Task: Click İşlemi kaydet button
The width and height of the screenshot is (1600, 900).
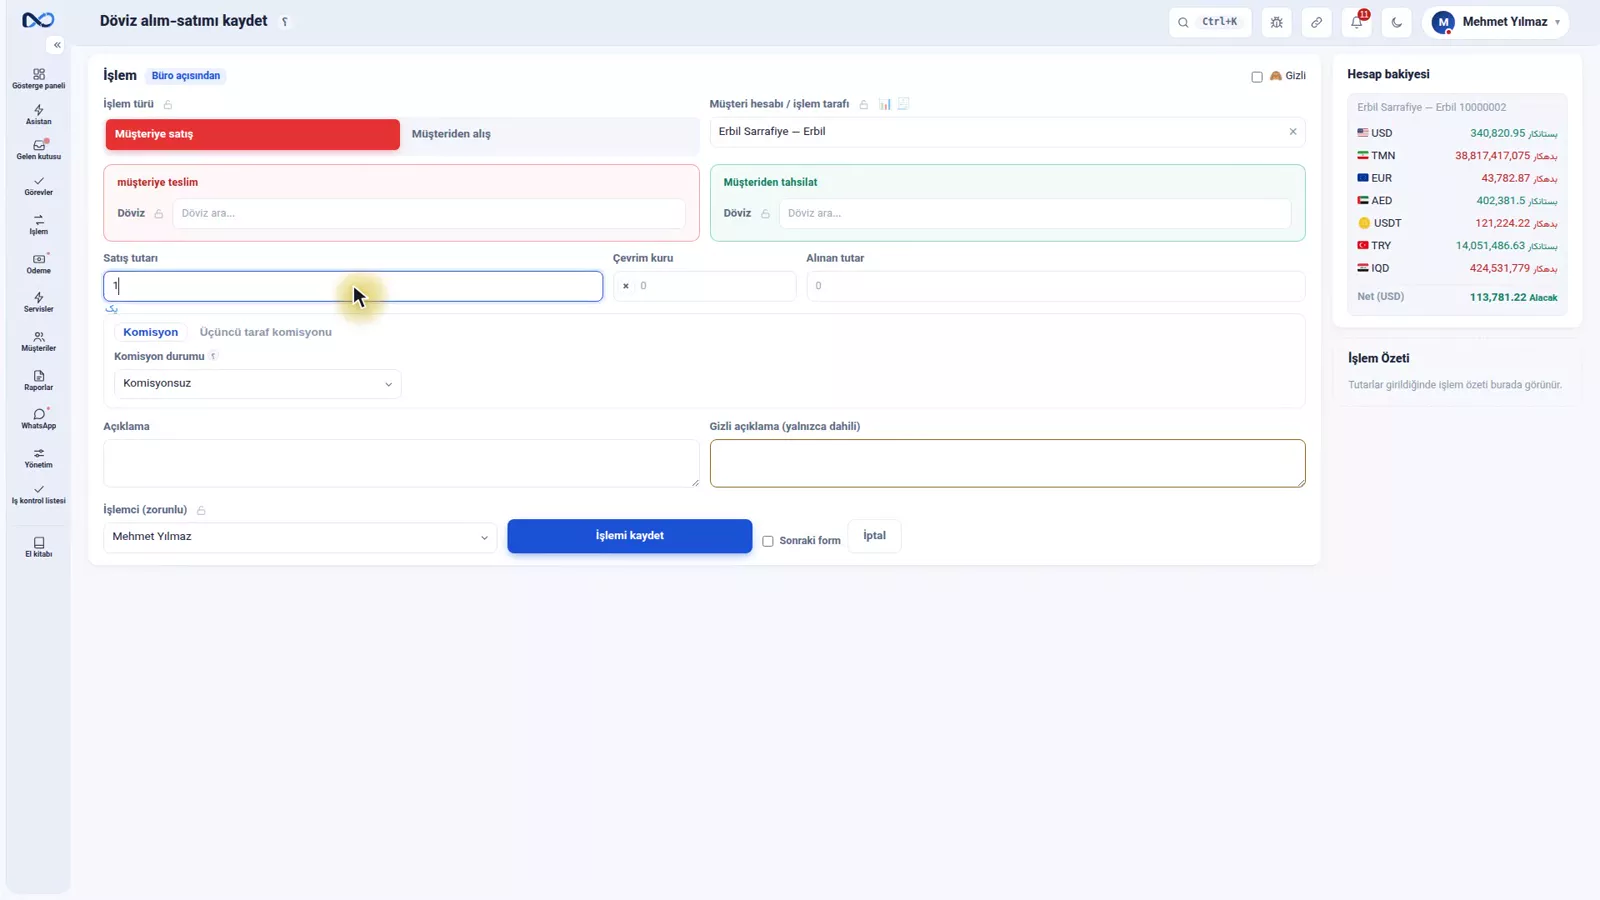Action: click(630, 536)
